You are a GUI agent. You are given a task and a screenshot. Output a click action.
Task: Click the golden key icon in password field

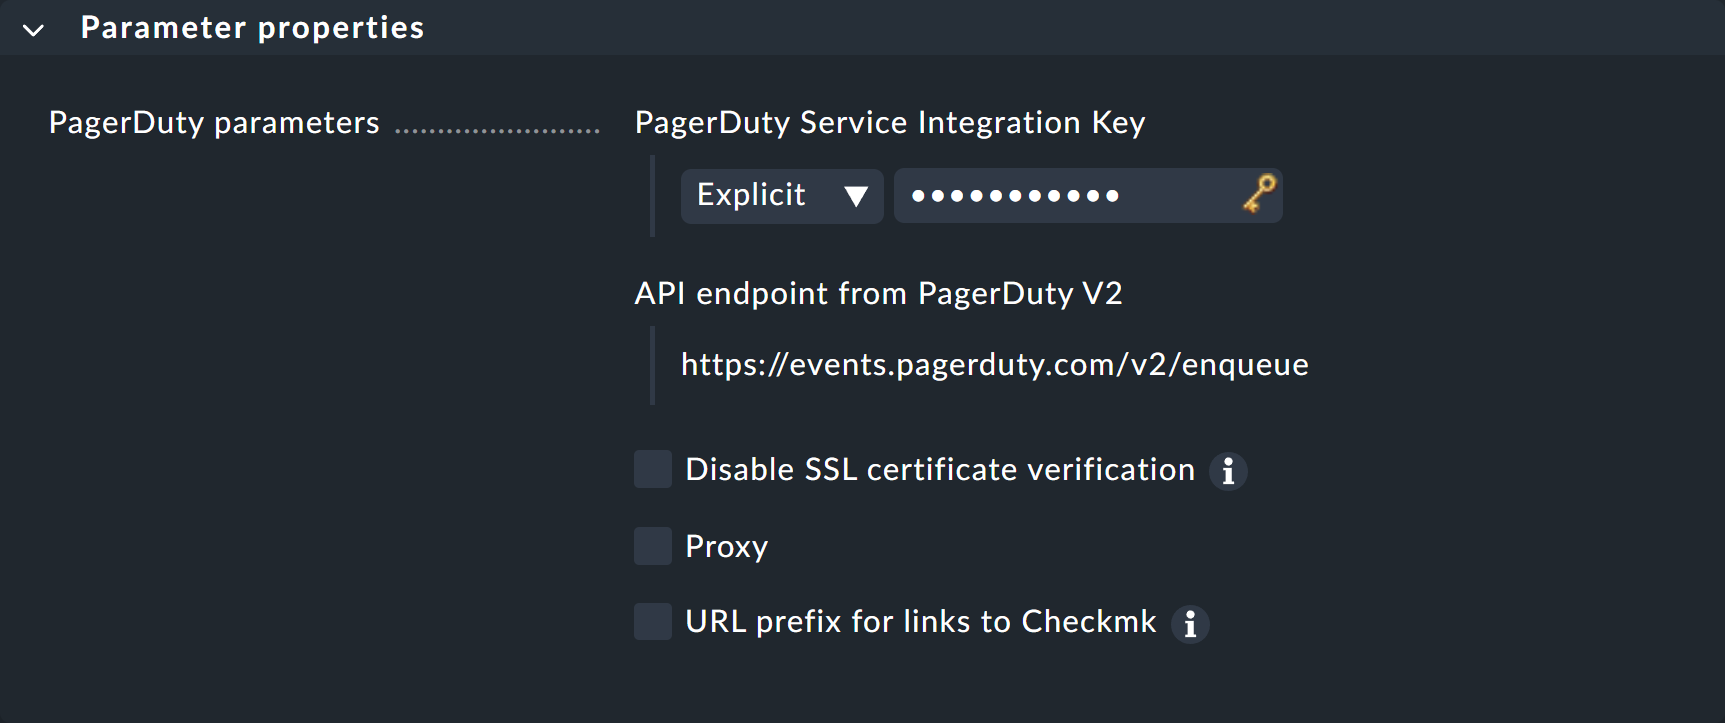pyautogui.click(x=1259, y=194)
